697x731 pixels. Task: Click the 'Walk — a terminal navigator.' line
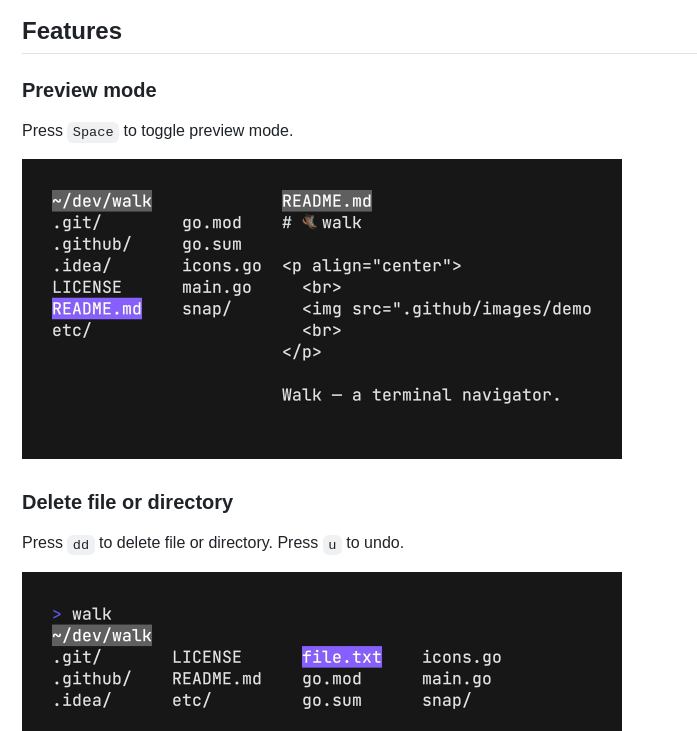point(421,395)
